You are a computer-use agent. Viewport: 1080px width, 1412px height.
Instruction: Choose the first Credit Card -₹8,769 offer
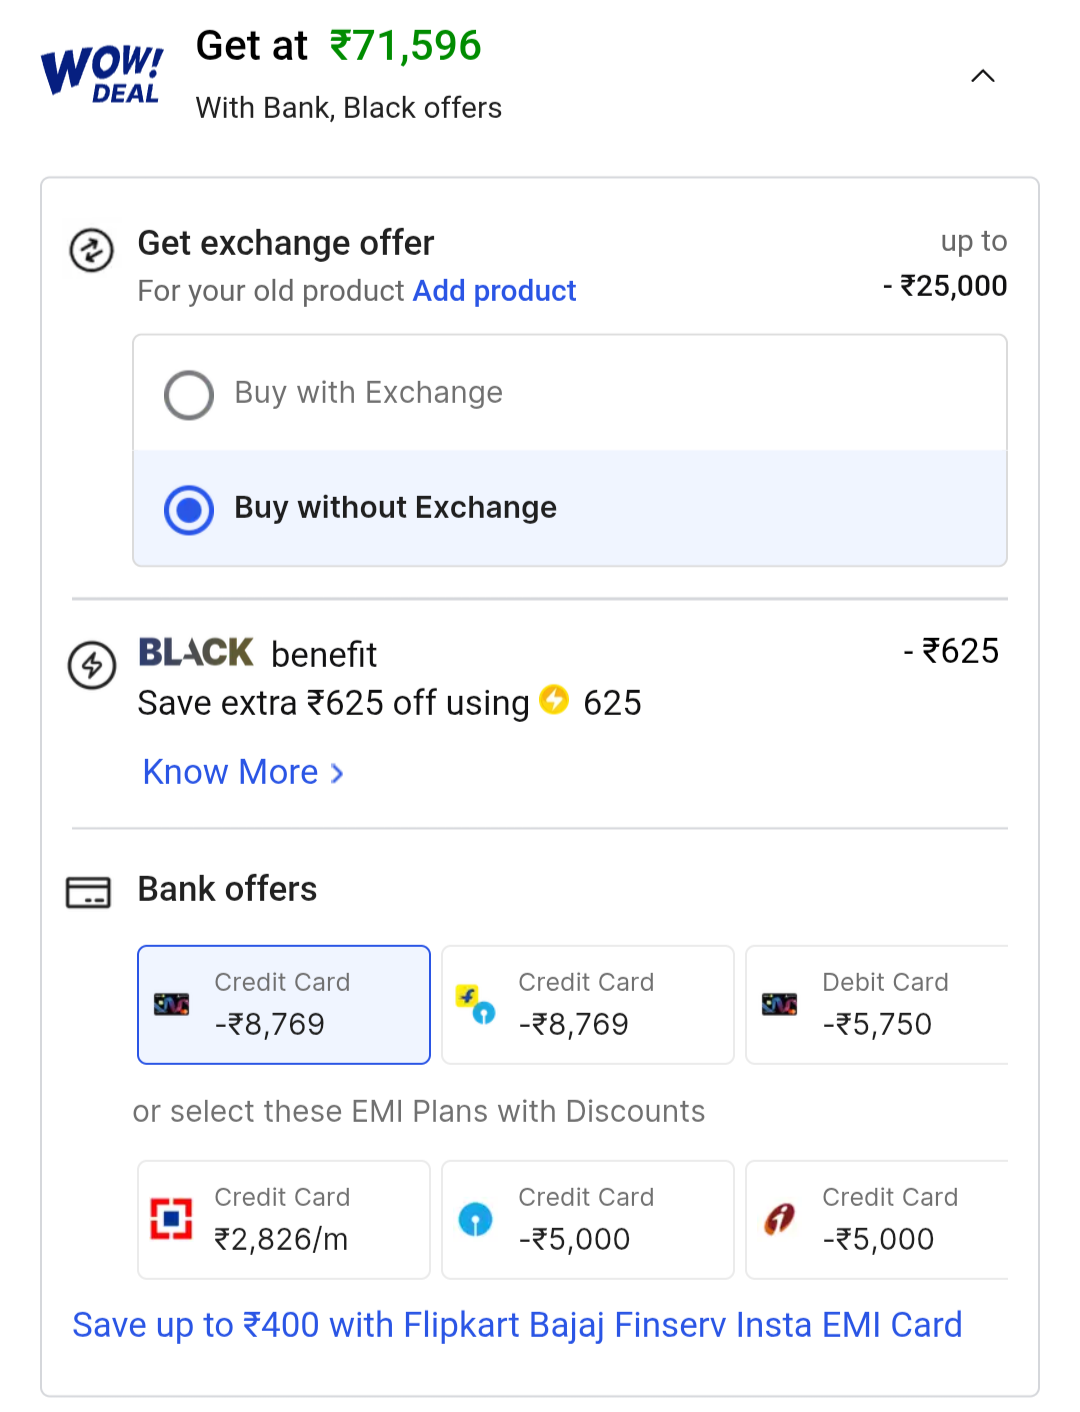(x=284, y=1005)
